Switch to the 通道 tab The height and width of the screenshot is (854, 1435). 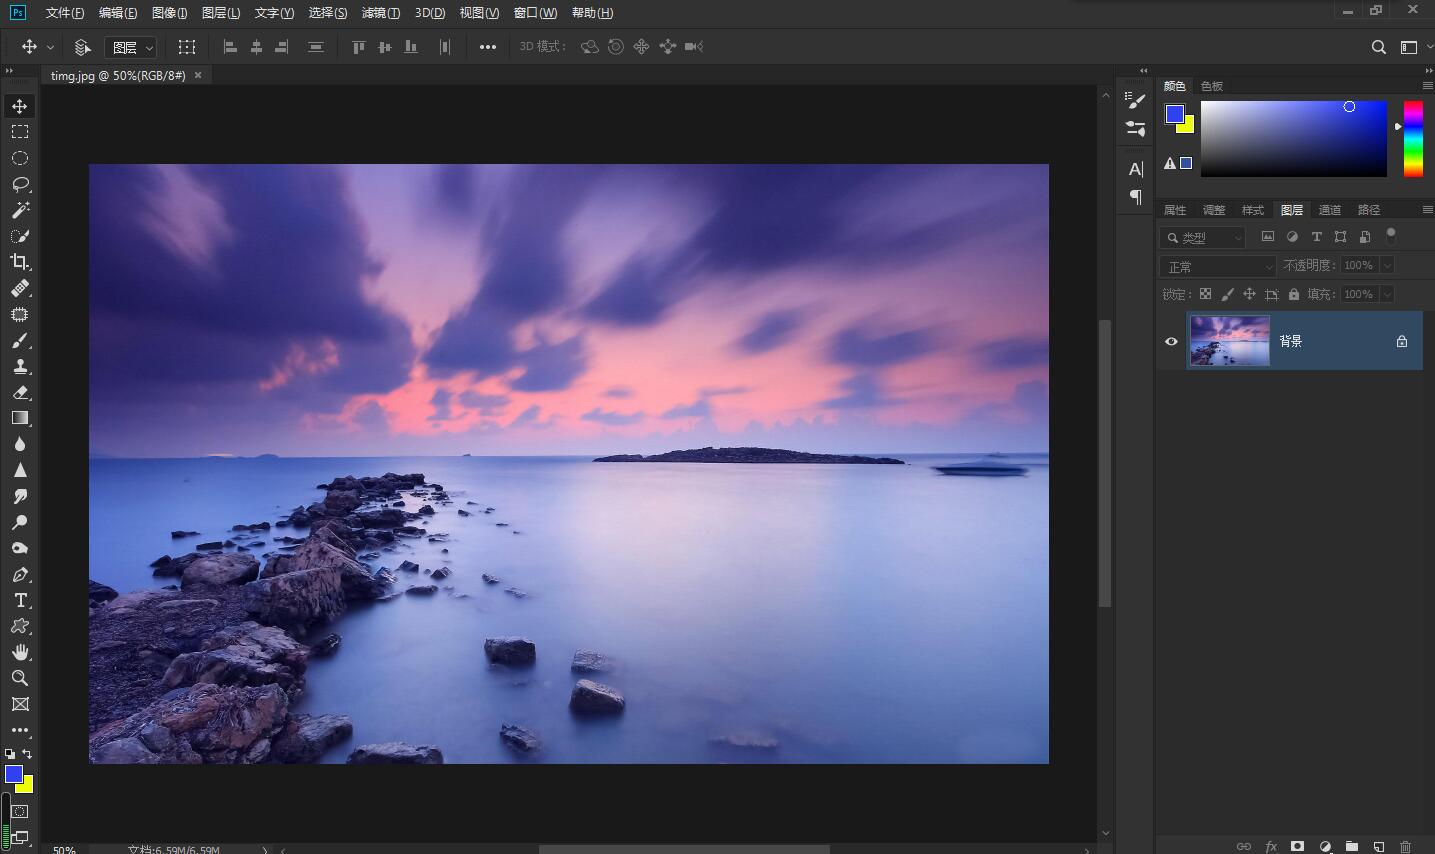pos(1329,210)
